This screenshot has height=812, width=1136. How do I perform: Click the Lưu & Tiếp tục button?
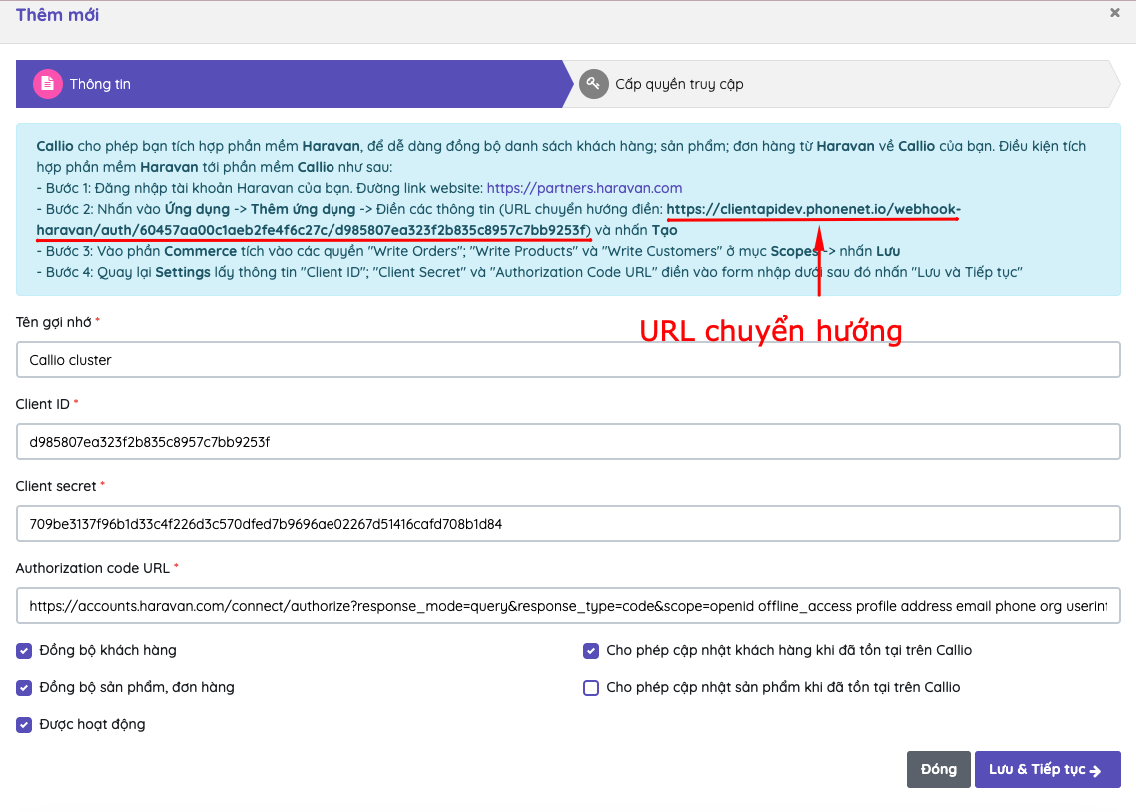coord(1046,770)
